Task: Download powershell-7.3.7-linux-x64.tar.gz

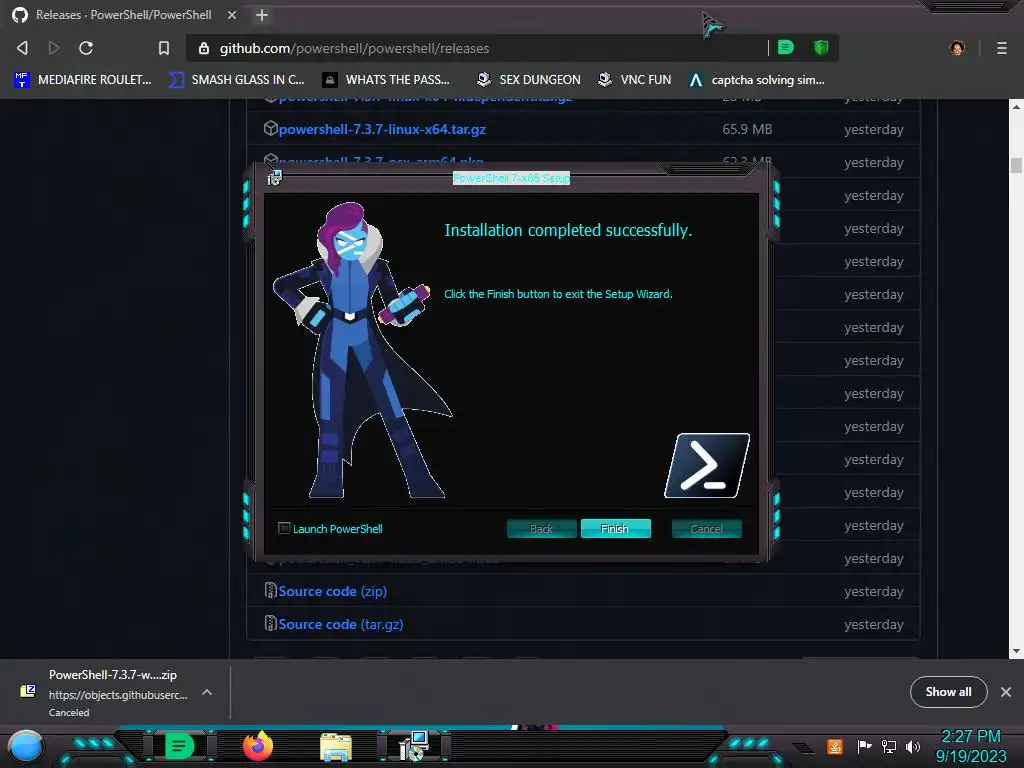Action: pos(382,129)
